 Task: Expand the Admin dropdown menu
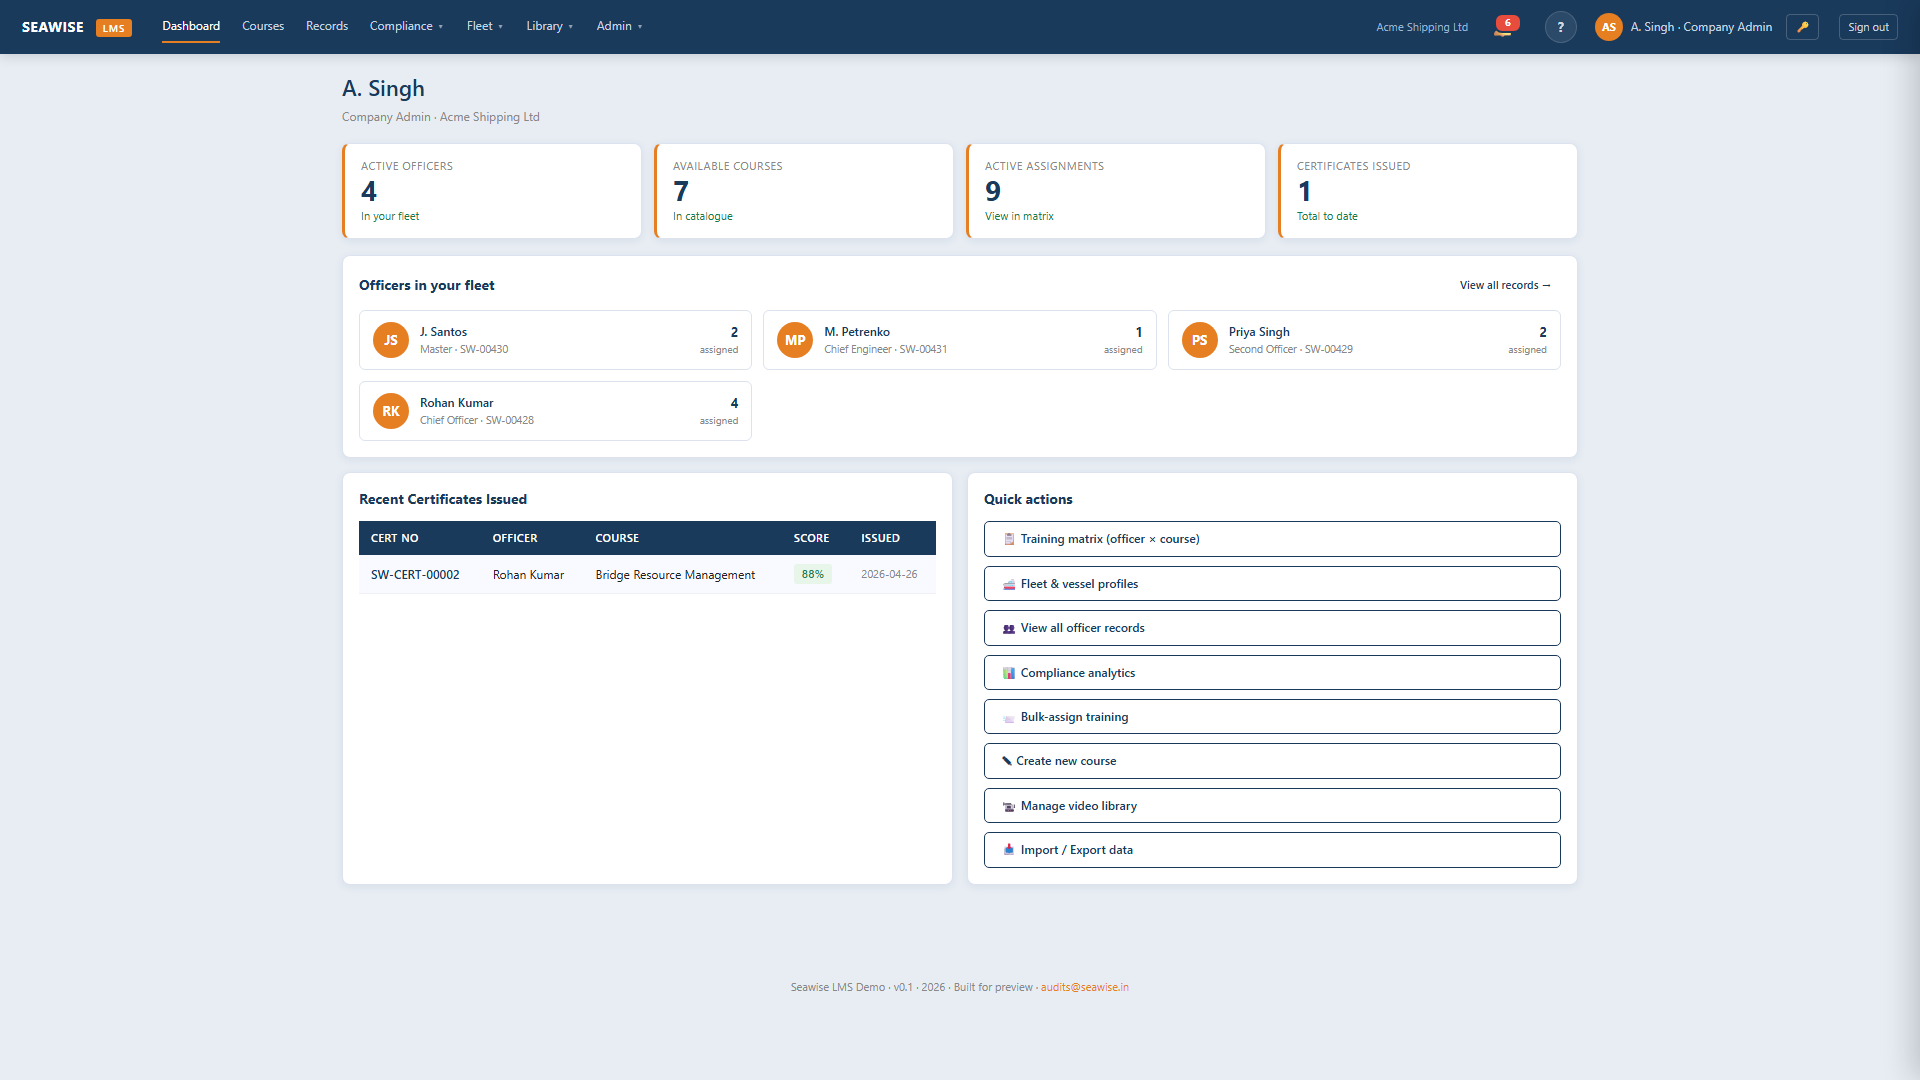point(619,26)
